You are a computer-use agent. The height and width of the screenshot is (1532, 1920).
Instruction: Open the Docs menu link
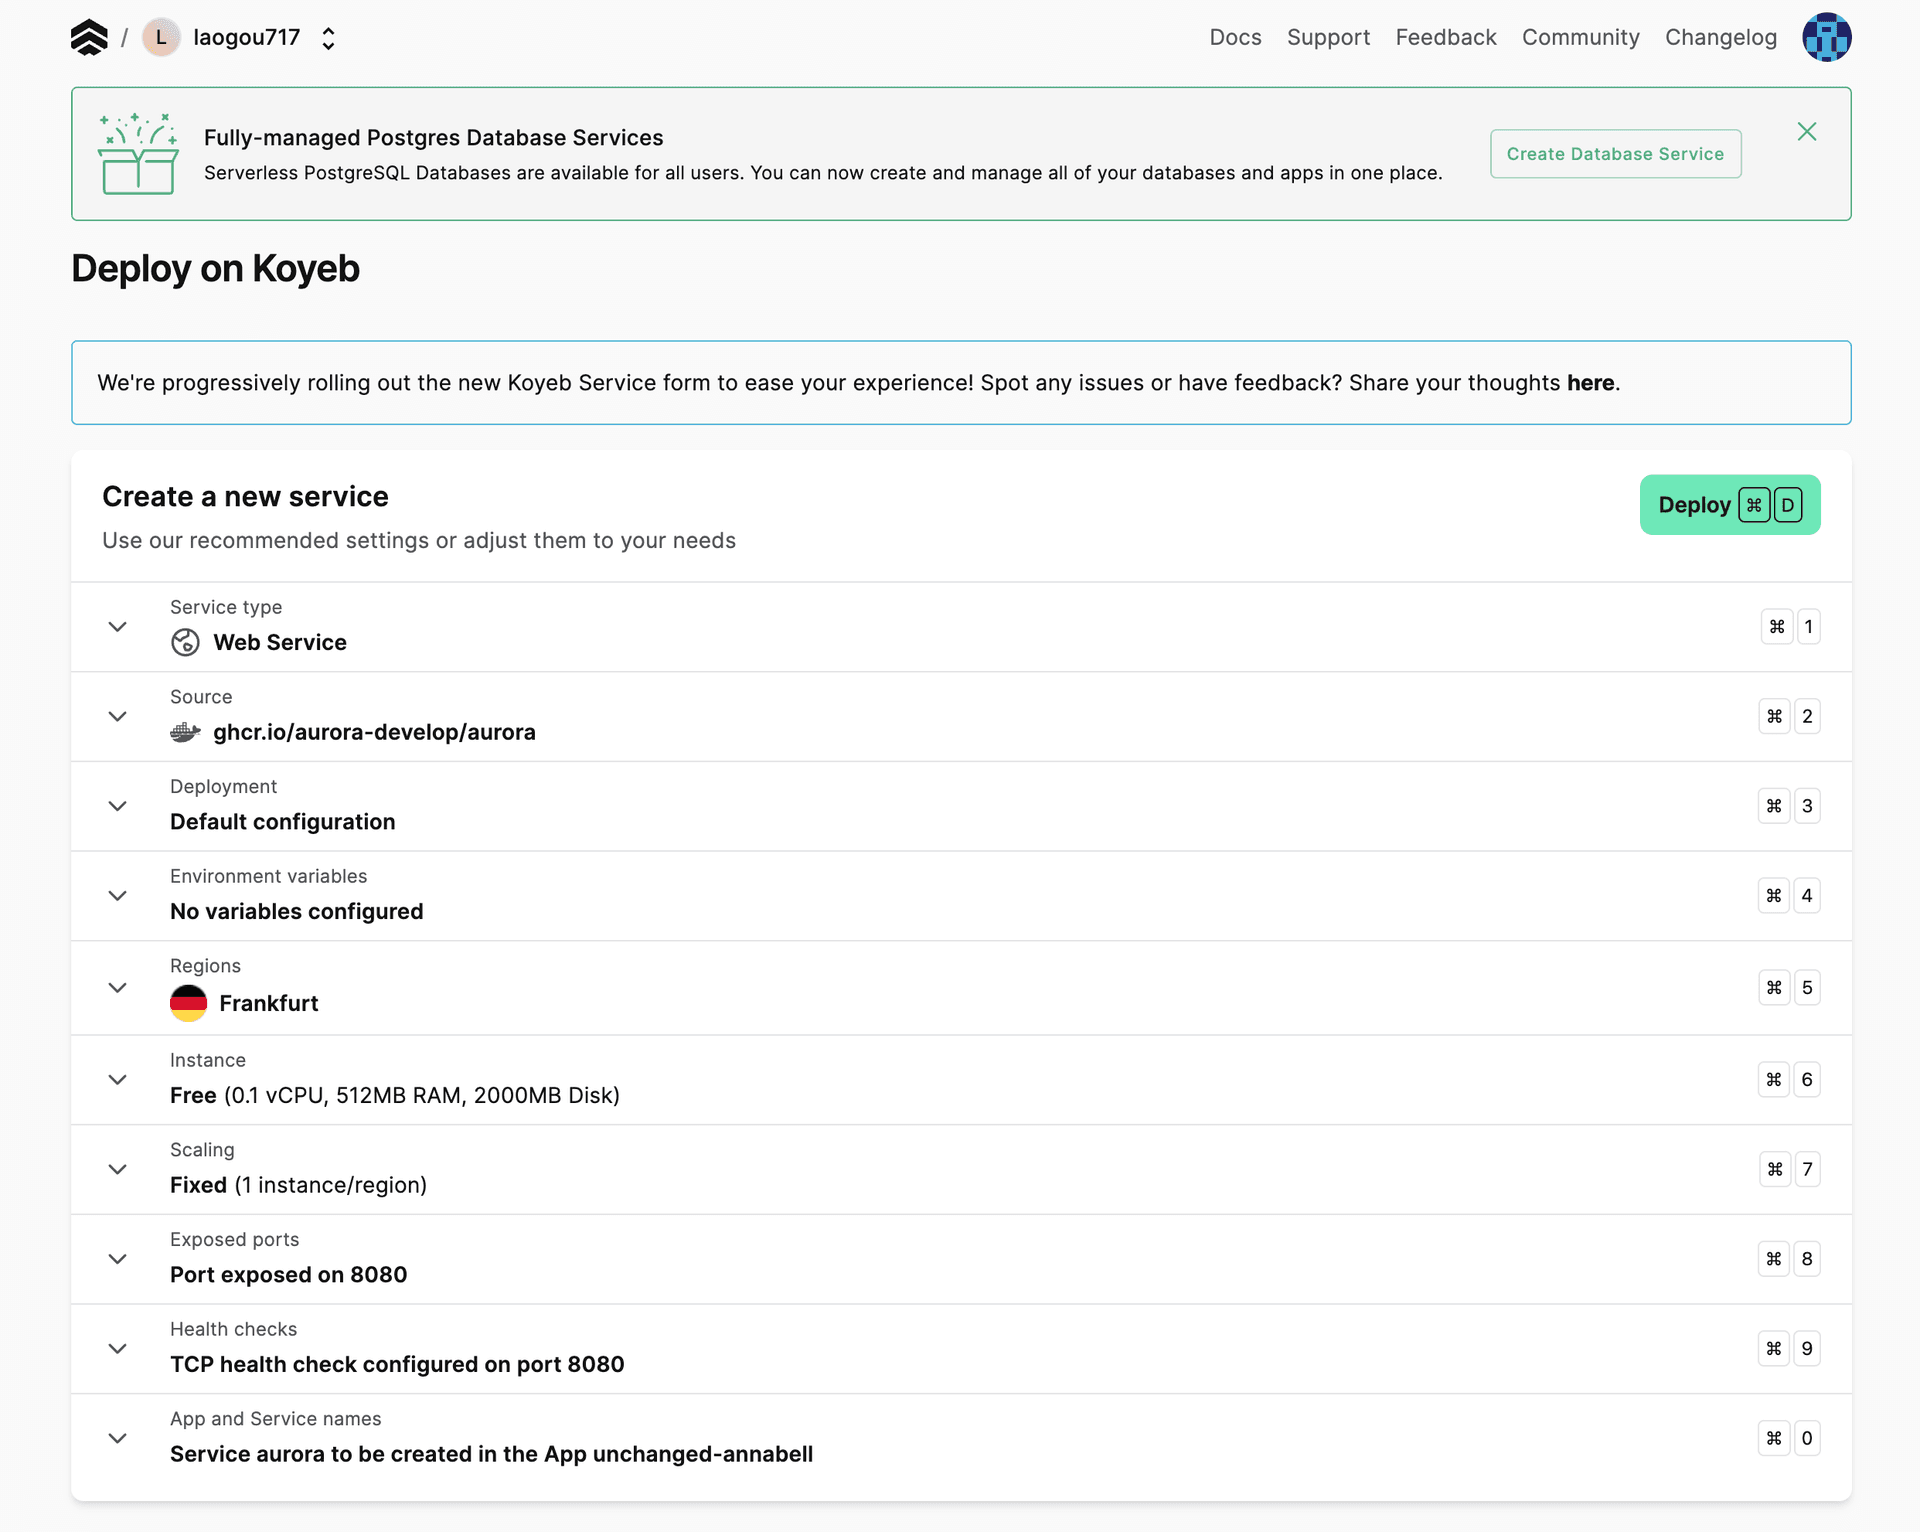coord(1235,38)
